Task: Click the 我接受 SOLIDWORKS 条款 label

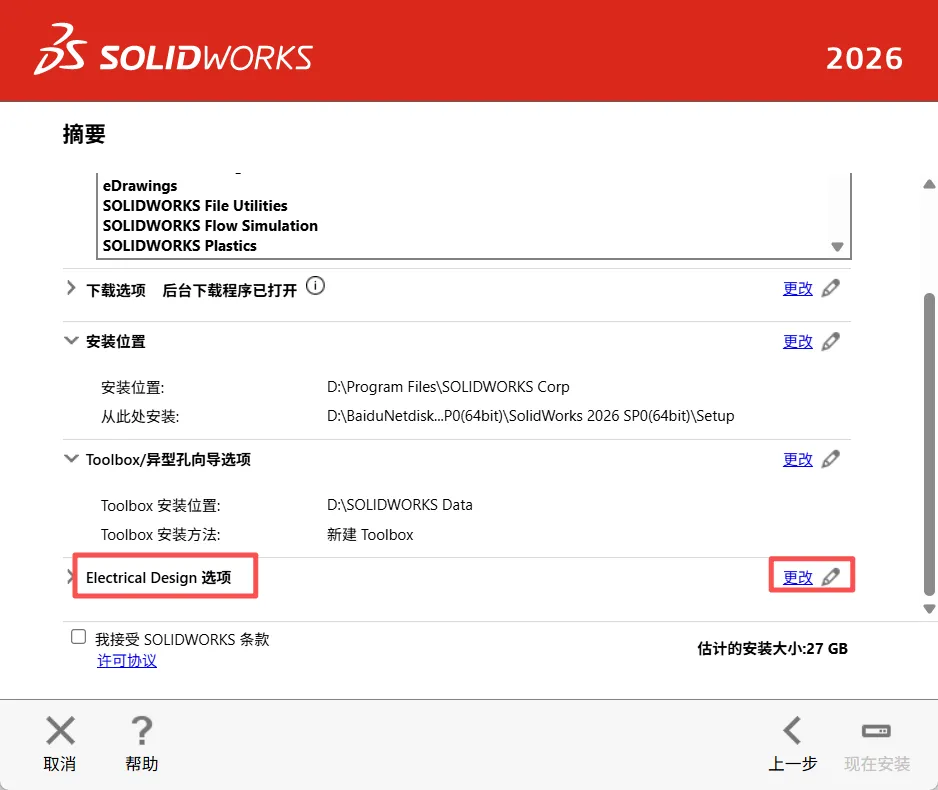Action: tap(182, 639)
